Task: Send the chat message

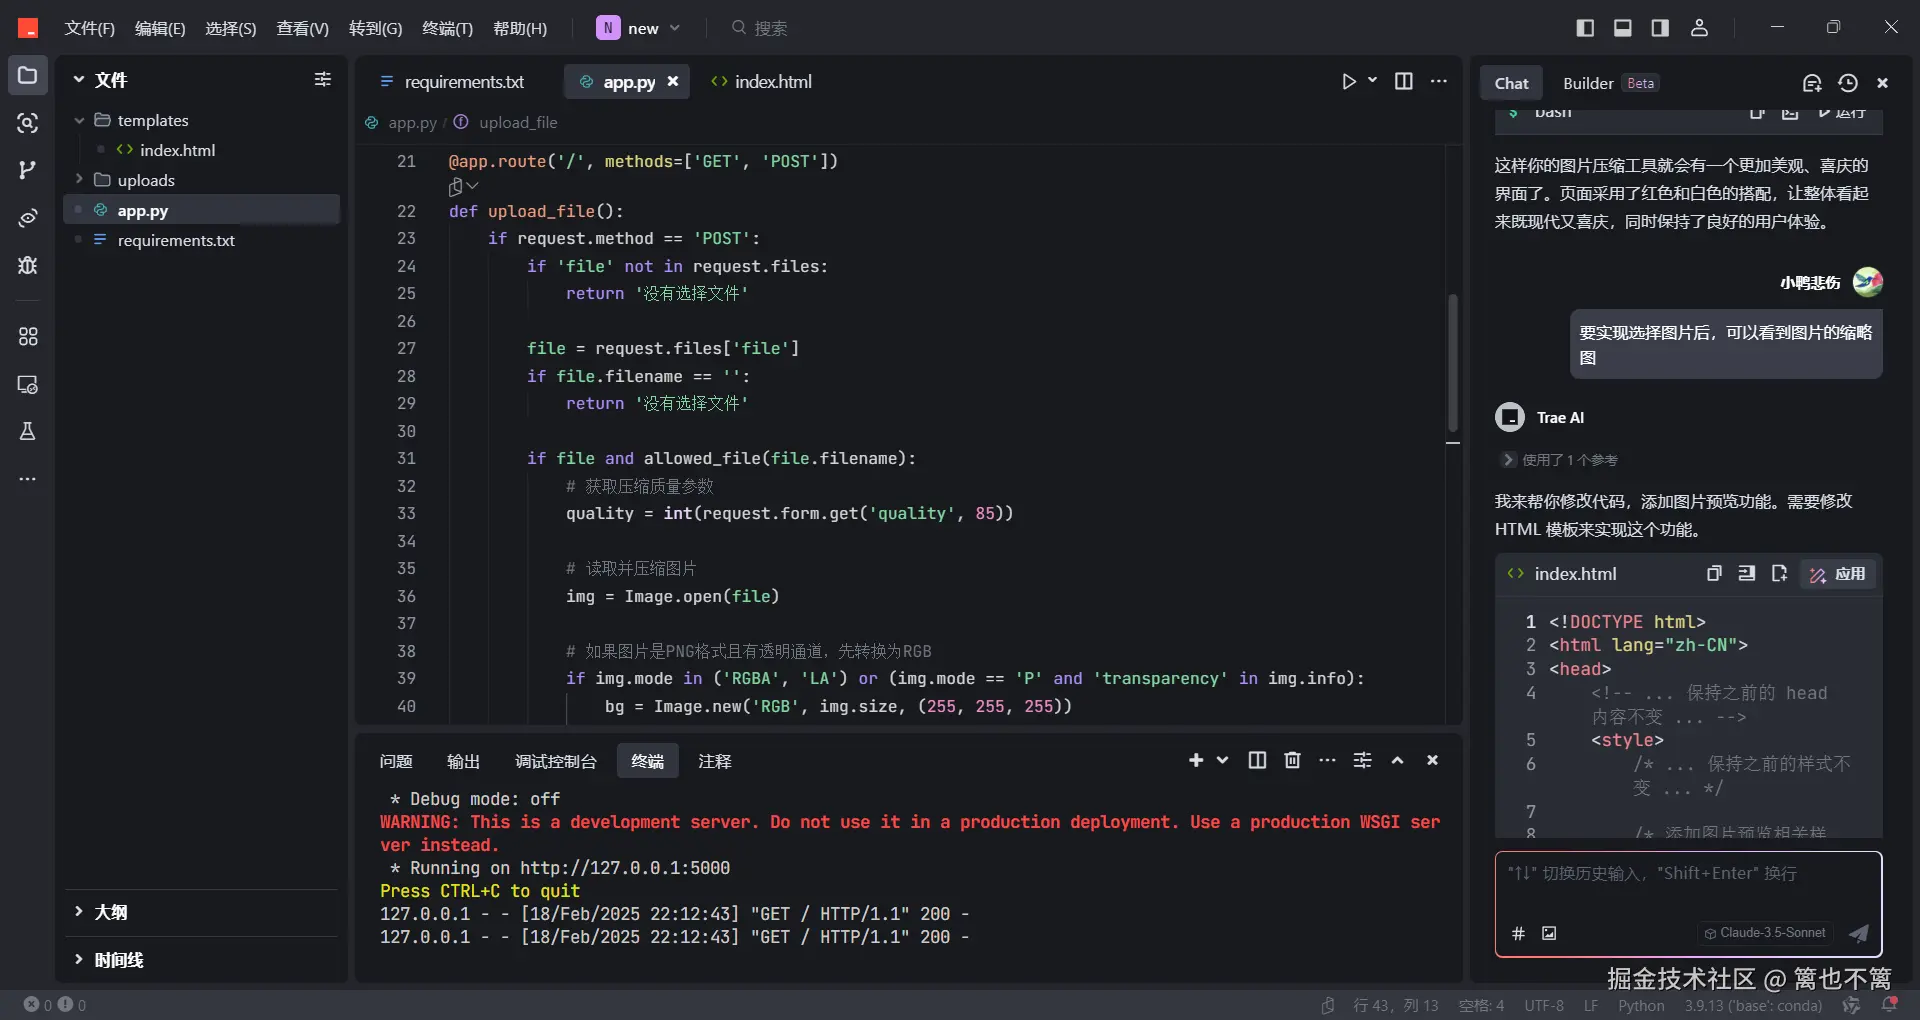Action: (1858, 933)
